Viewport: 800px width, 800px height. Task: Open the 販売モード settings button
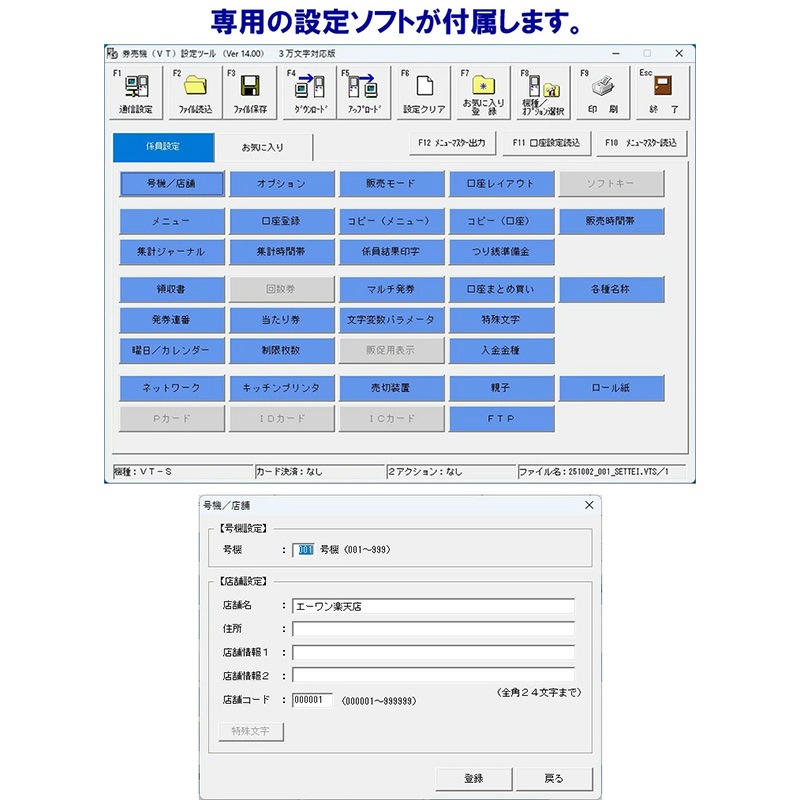pos(393,182)
